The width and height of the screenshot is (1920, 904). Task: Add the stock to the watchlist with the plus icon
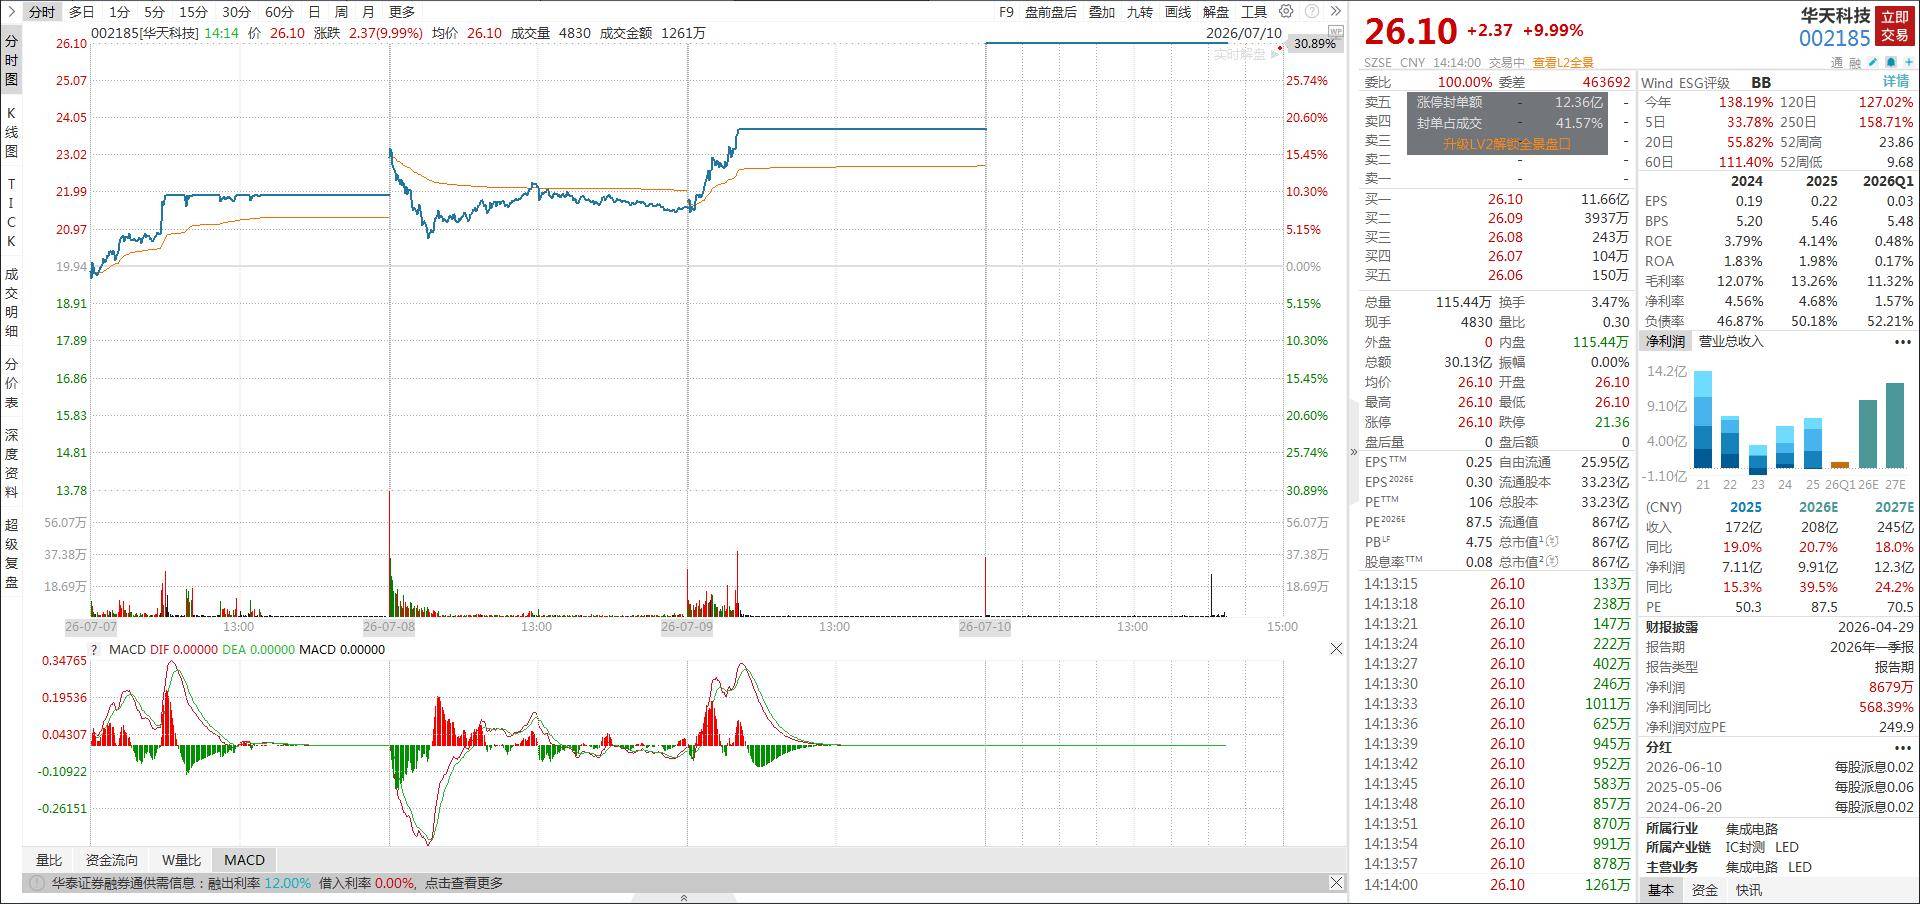pos(1909,62)
